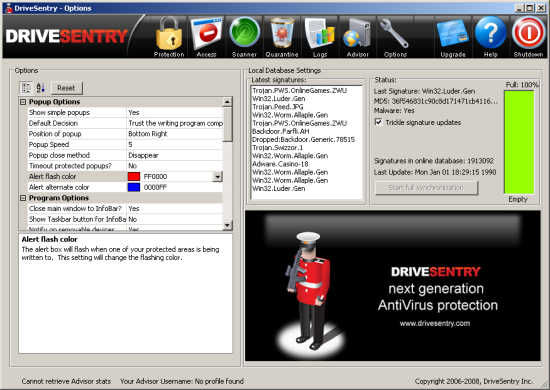The image size is (550, 390).
Task: Click the 0000FF color value
Action: tap(155, 187)
